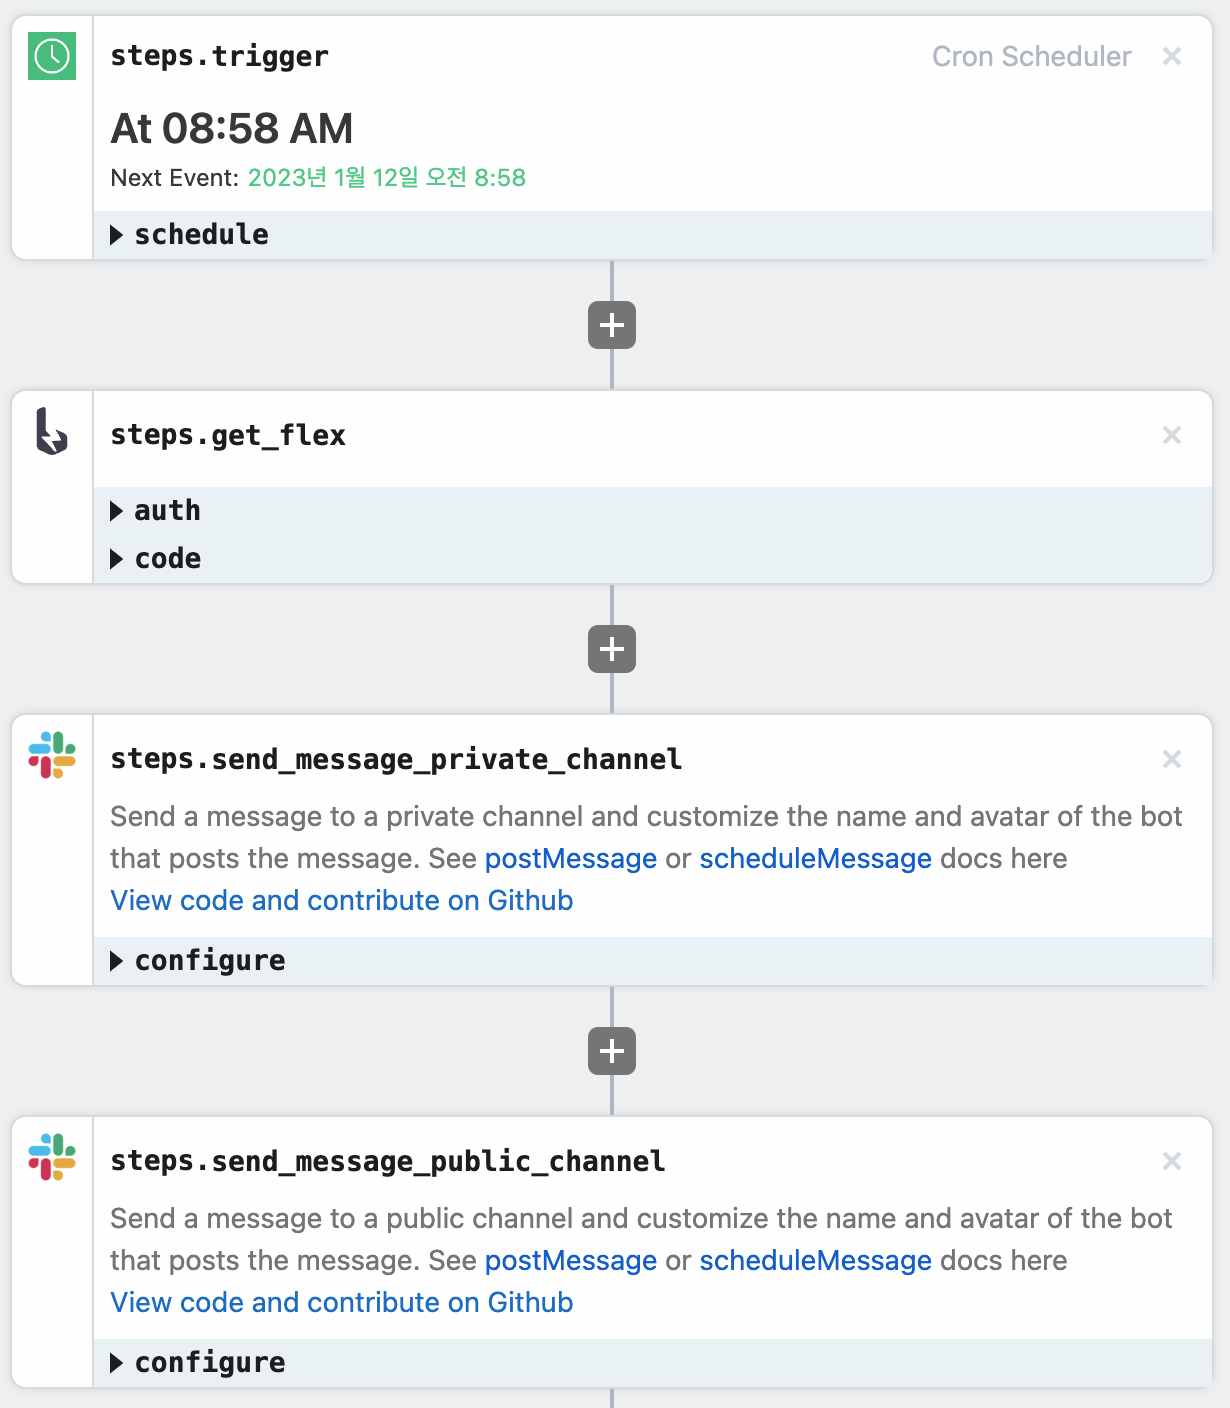Image resolution: width=1230 pixels, height=1408 pixels.
Task: Remove the send_message_public_channel step
Action: (1172, 1161)
